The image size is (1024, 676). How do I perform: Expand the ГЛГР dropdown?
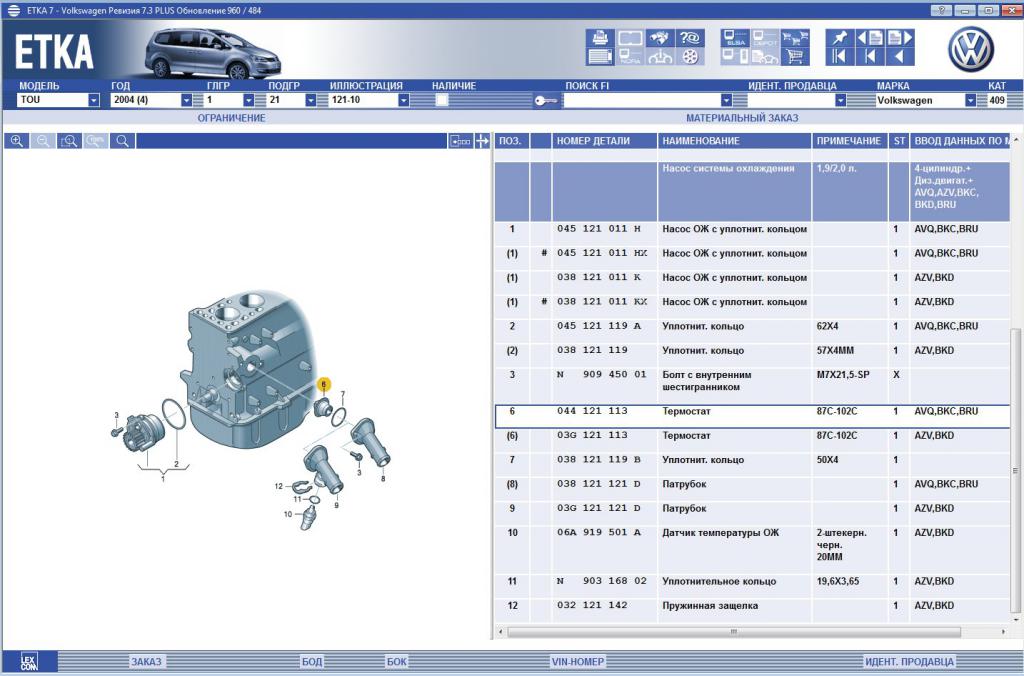[x=249, y=100]
